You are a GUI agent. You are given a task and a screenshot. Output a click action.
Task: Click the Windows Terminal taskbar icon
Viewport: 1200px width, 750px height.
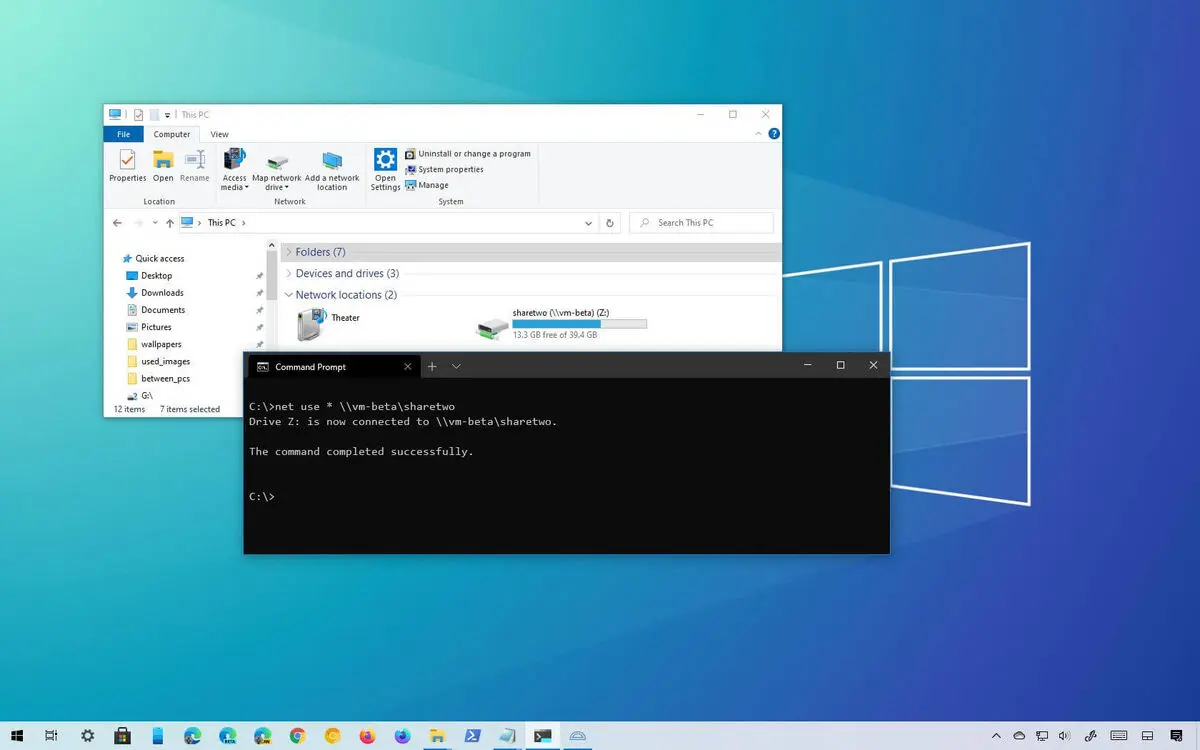542,736
